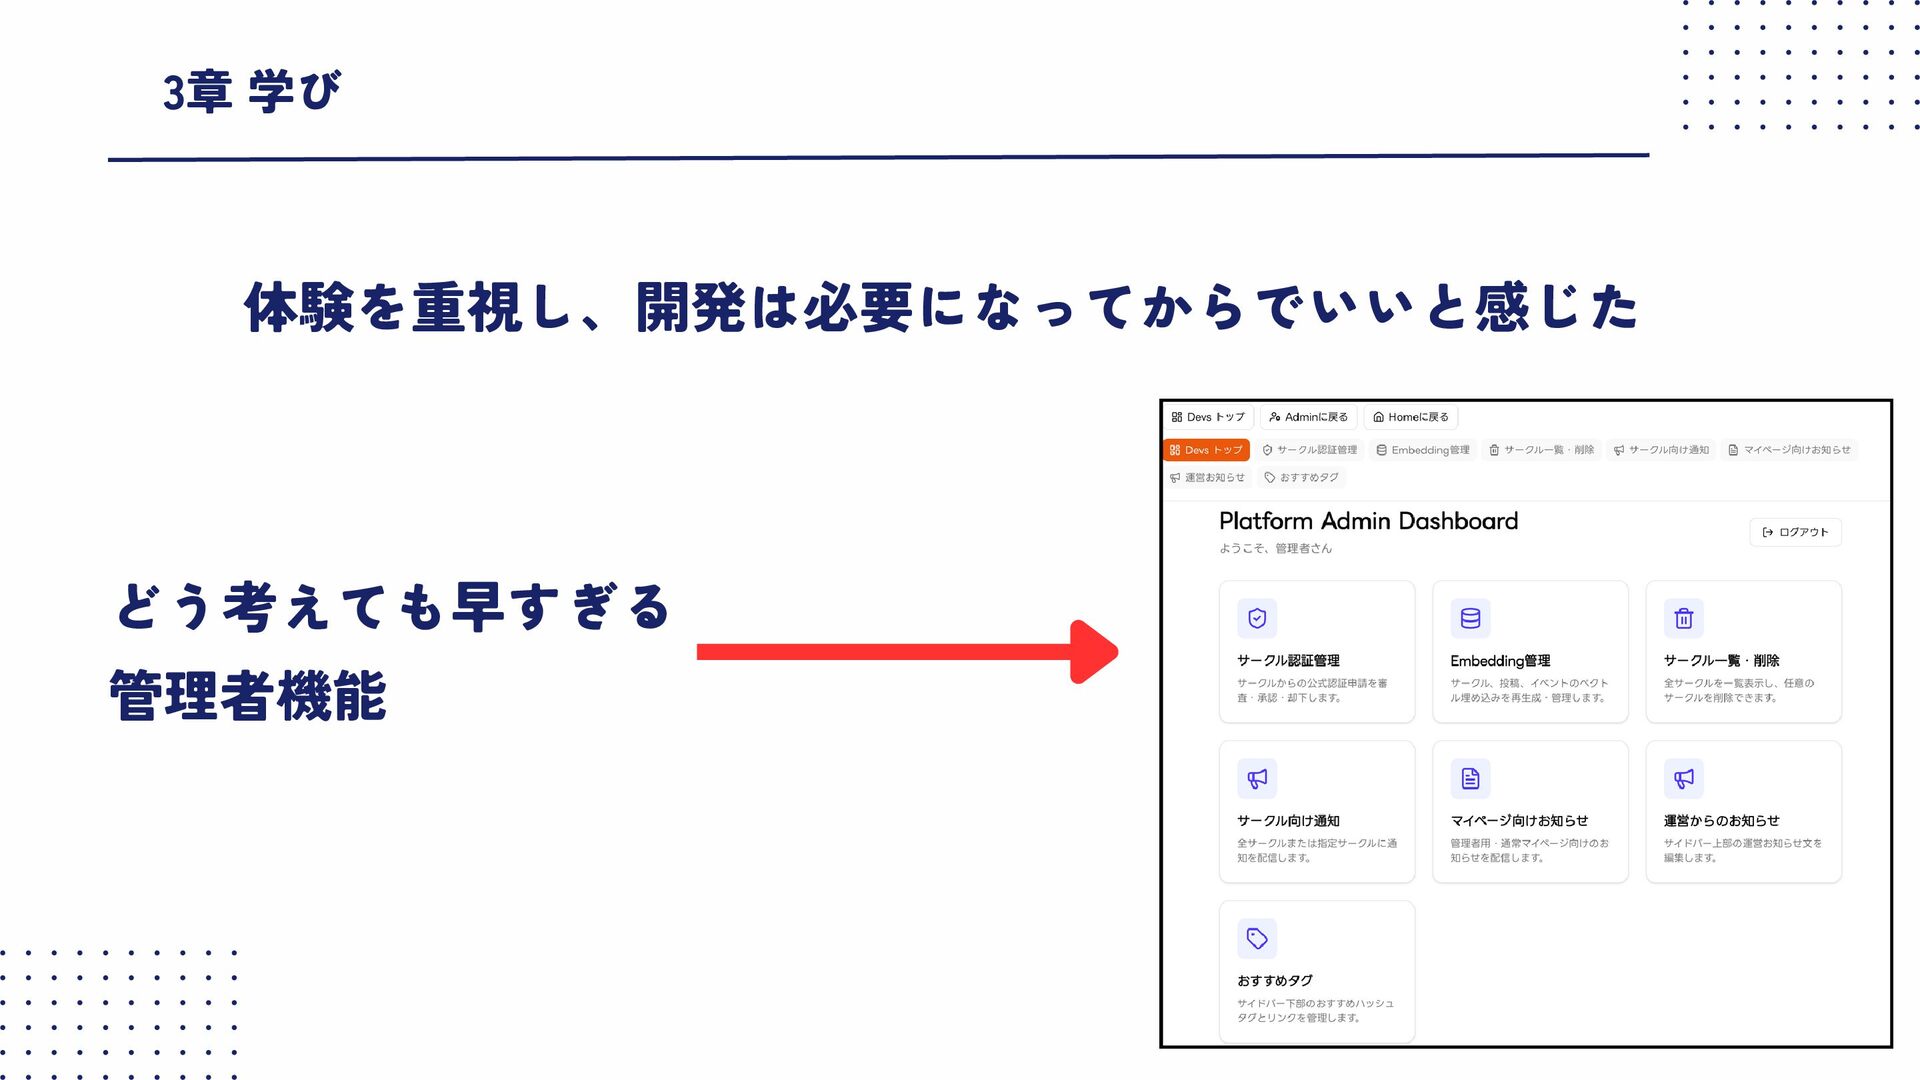The height and width of the screenshot is (1080, 1920).
Task: Click the ログアウト button
Action: pyautogui.click(x=1795, y=532)
